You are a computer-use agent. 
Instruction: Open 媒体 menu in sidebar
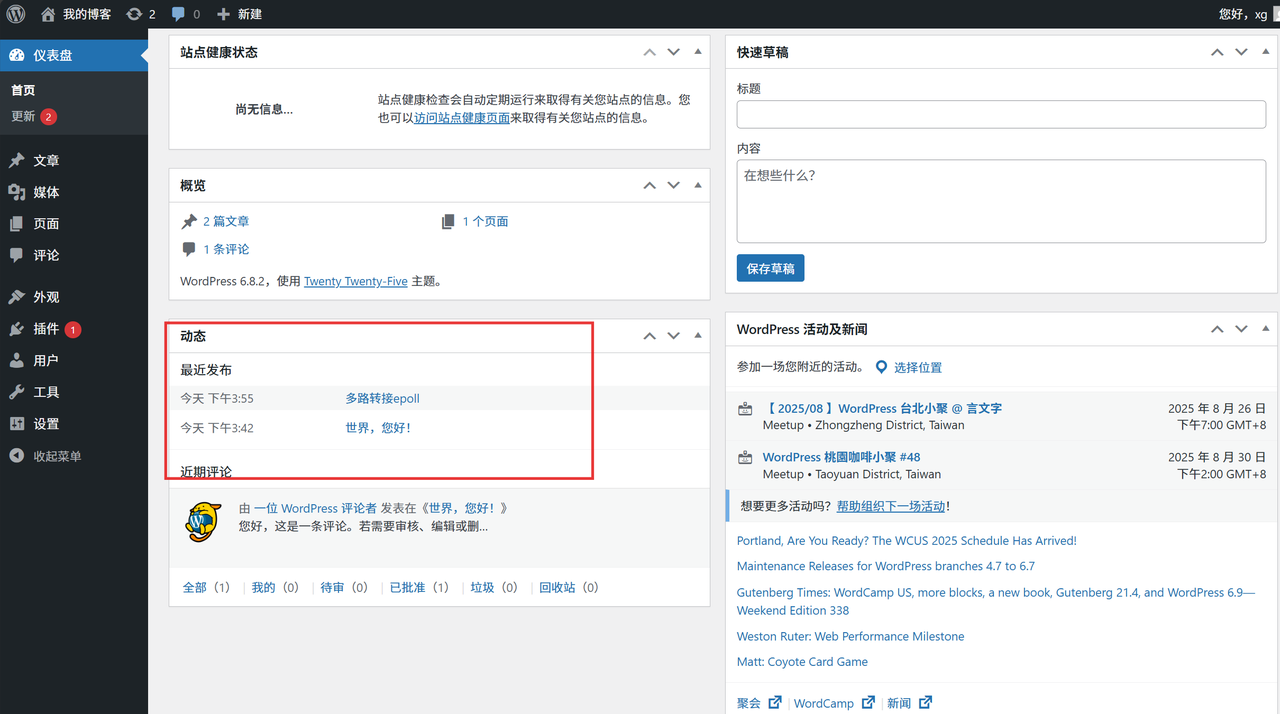(74, 192)
